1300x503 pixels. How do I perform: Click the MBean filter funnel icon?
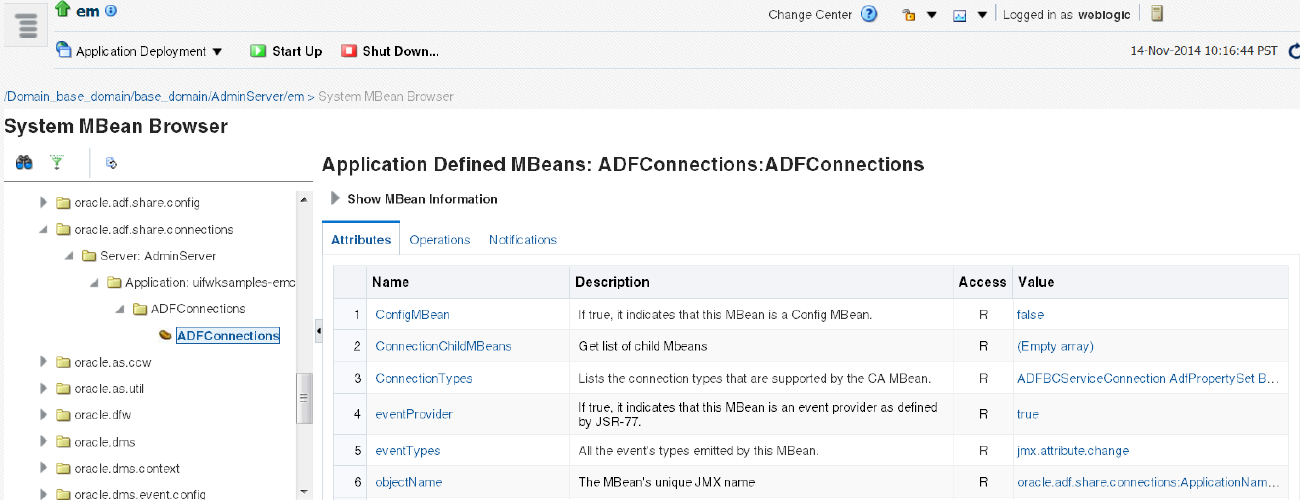tap(57, 162)
